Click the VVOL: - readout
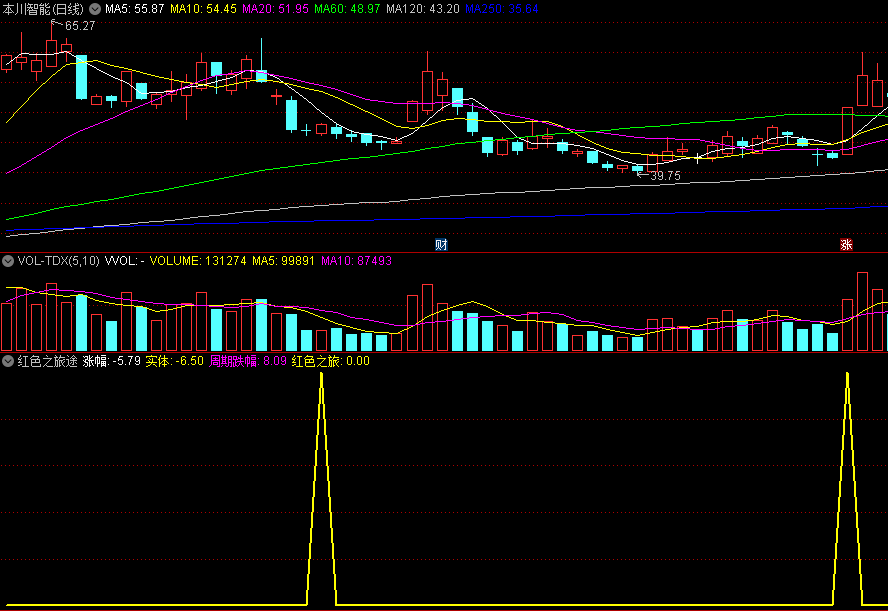888x611 pixels. (x=125, y=261)
